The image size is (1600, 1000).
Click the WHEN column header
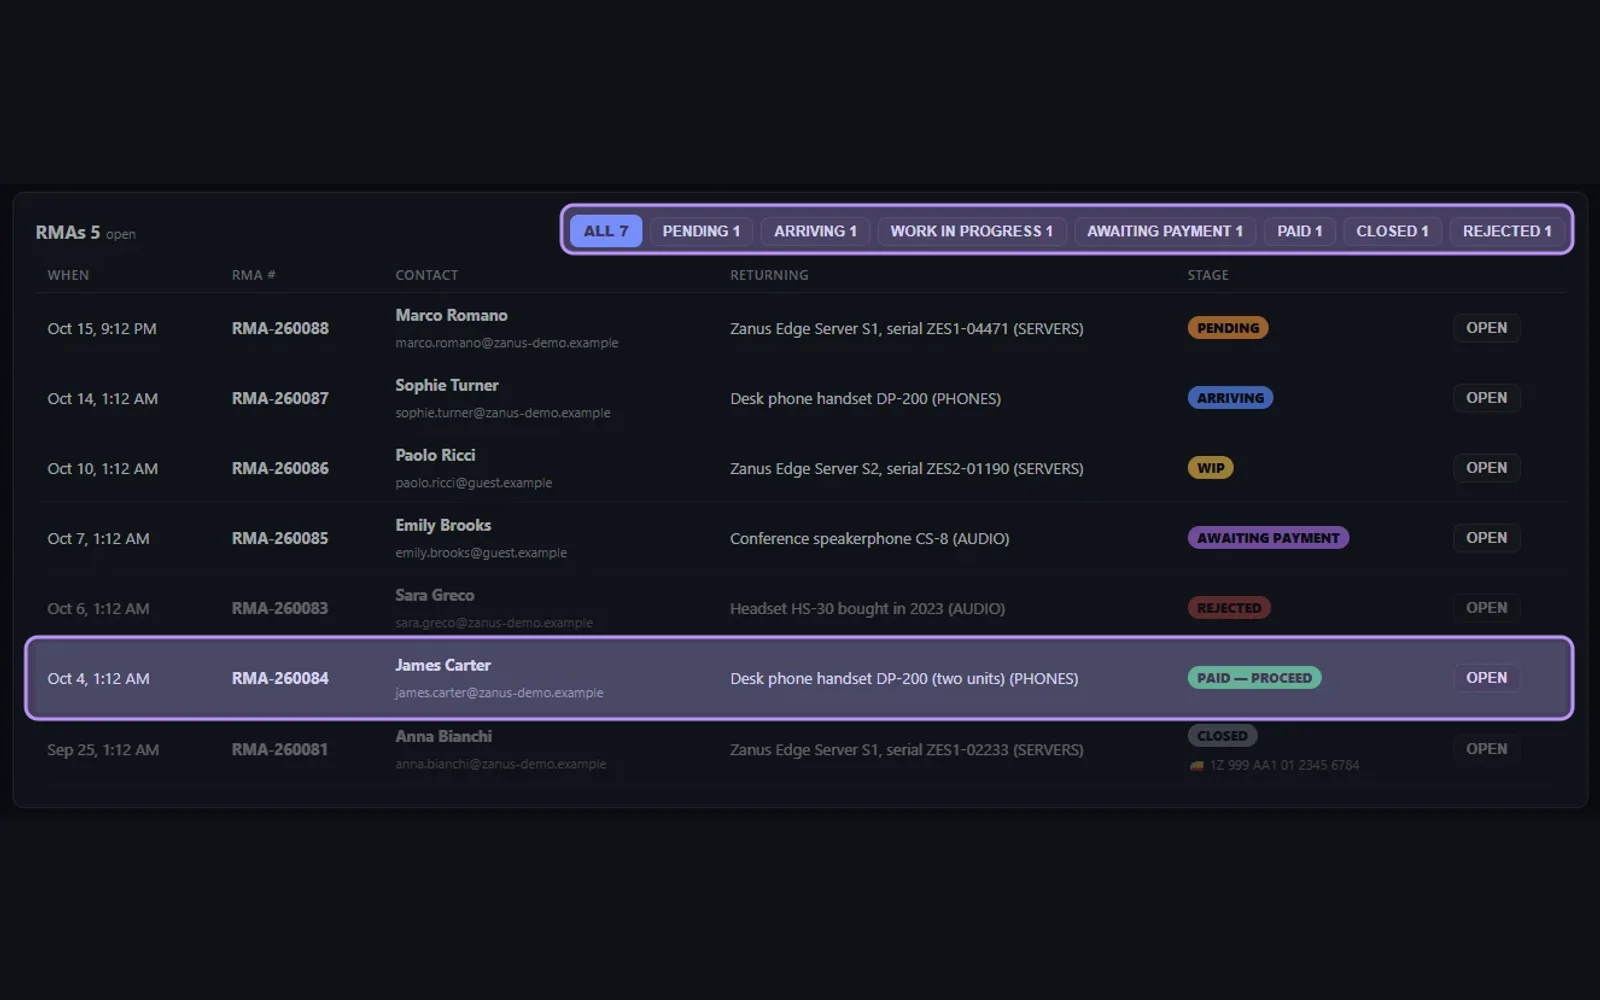click(x=68, y=275)
